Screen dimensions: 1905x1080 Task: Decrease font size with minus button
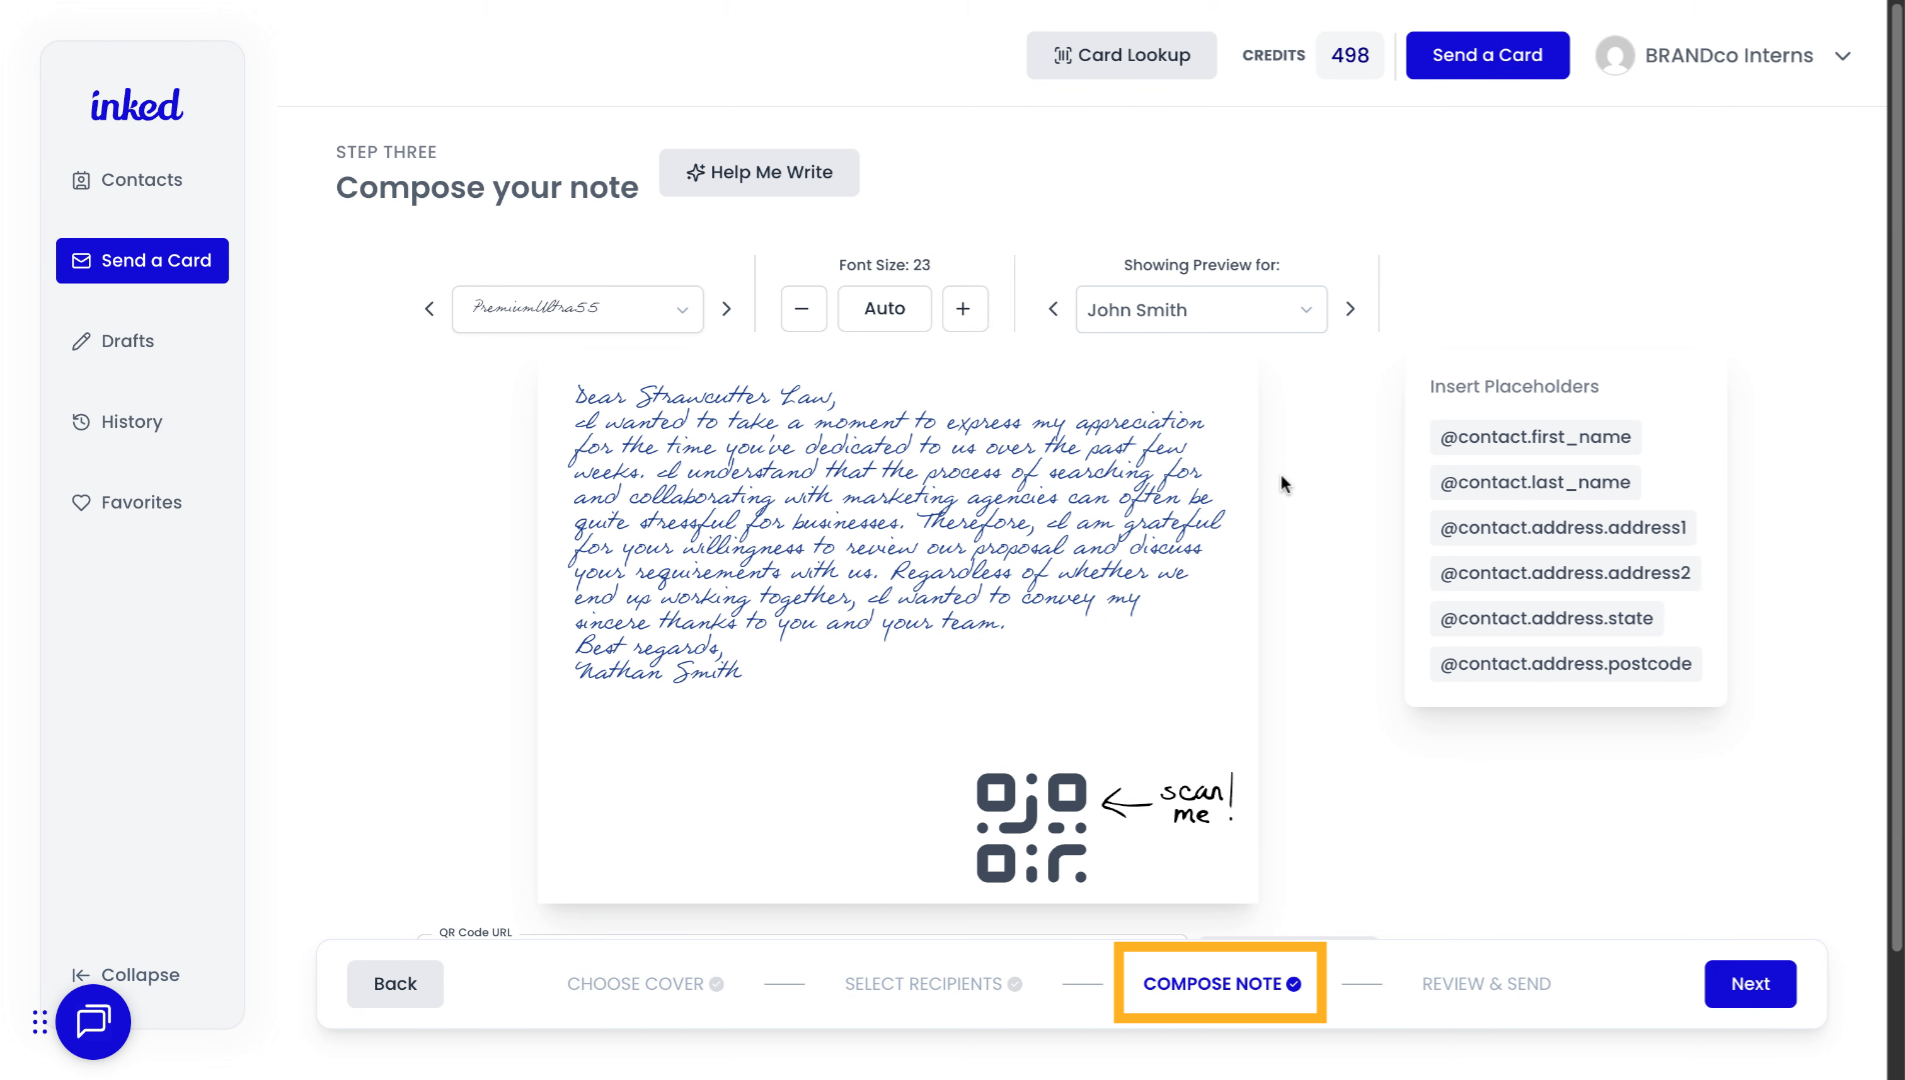tap(802, 309)
